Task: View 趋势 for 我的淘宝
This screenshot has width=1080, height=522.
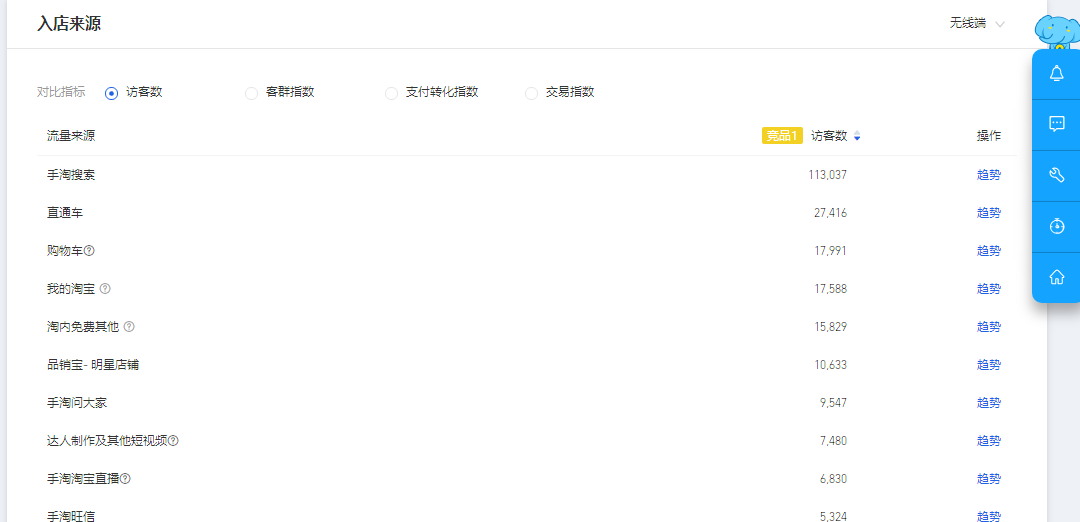Action: coord(988,289)
